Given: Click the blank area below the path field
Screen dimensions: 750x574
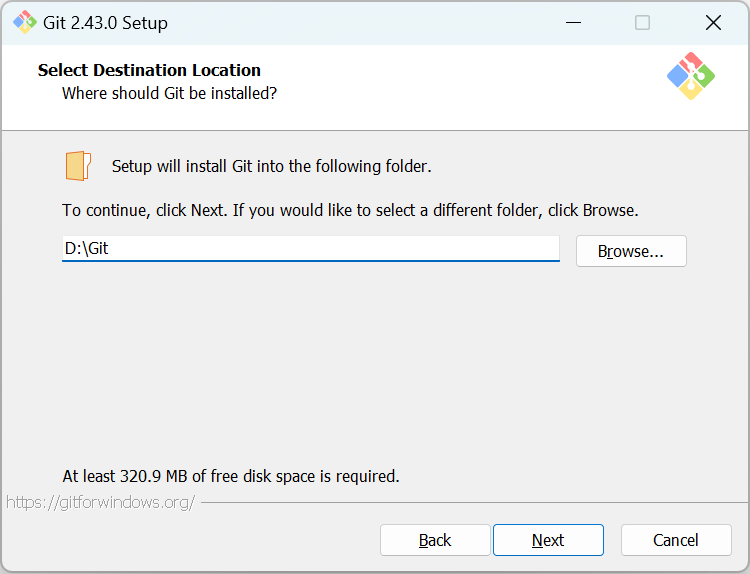Looking at the screenshot, I should point(375,364).
